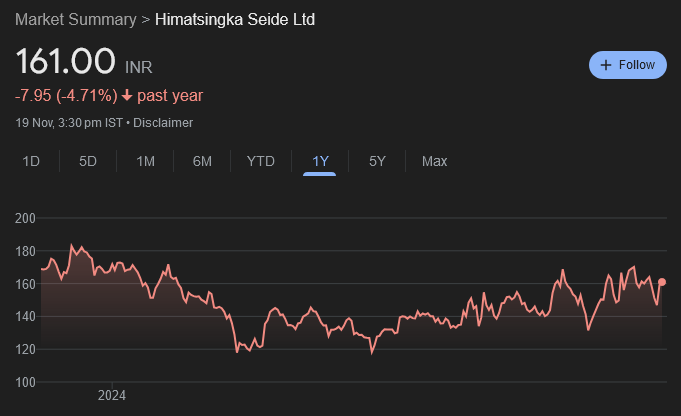Click the 140 y-axis label
The height and width of the screenshot is (416, 681).
pyautogui.click(x=25, y=317)
